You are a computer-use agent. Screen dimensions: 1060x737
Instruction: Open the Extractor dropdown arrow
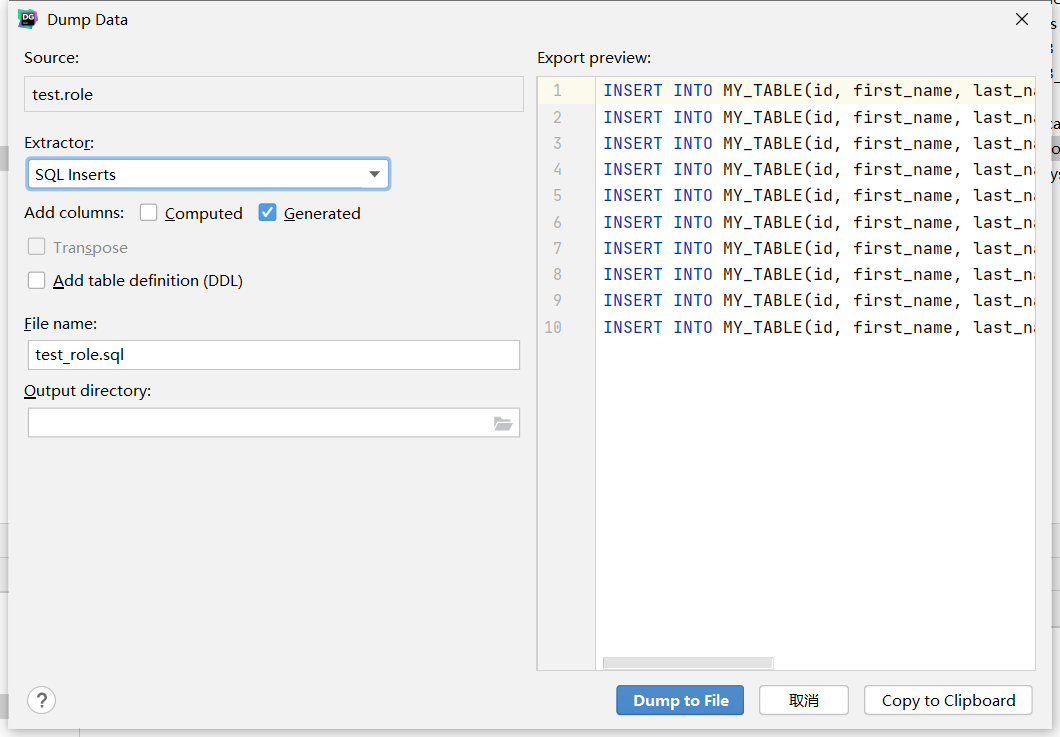tap(374, 174)
